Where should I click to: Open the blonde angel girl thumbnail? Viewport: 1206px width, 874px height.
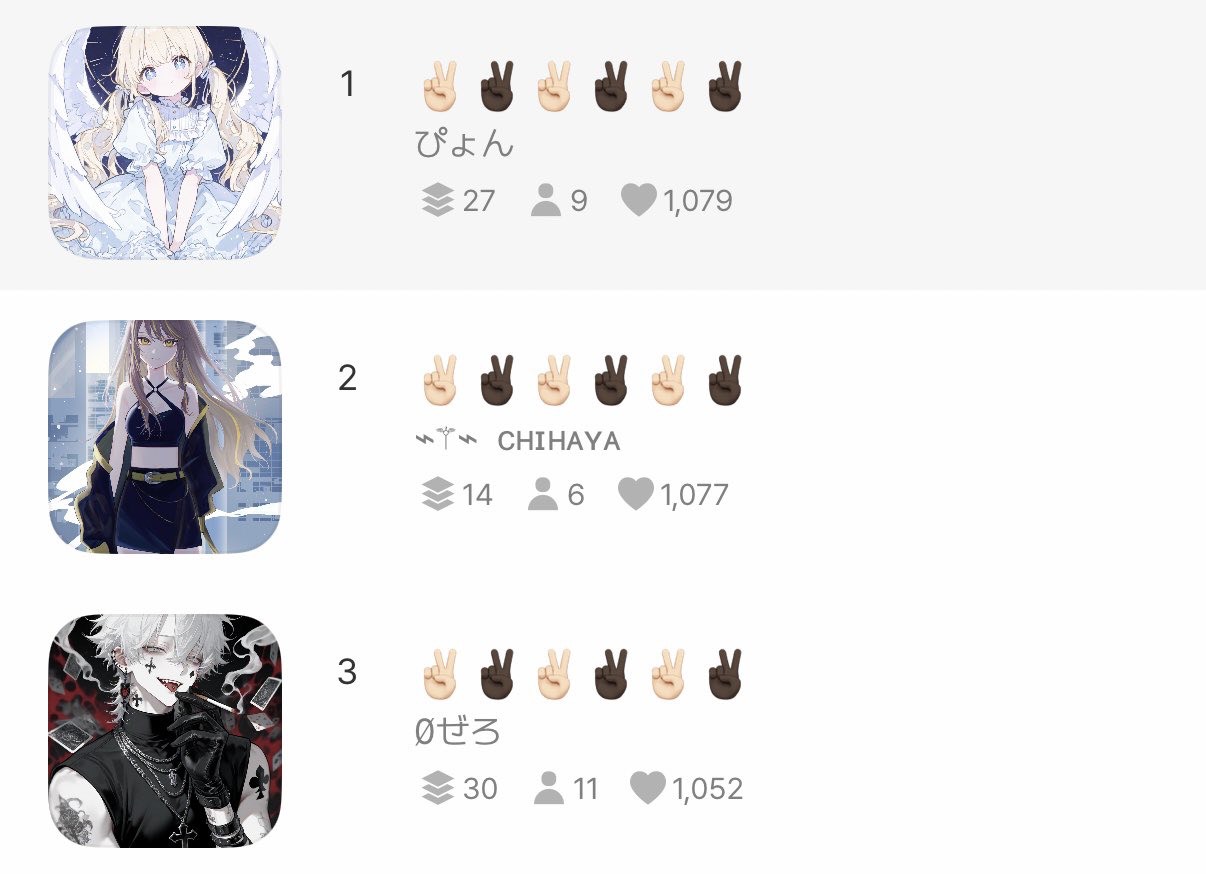pyautogui.click(x=165, y=143)
